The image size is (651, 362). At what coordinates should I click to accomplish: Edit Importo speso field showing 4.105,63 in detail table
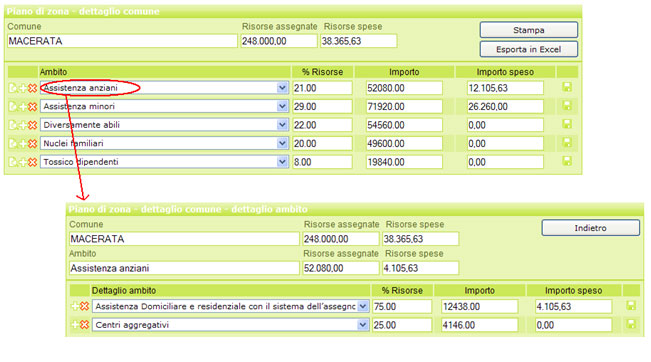[573, 306]
